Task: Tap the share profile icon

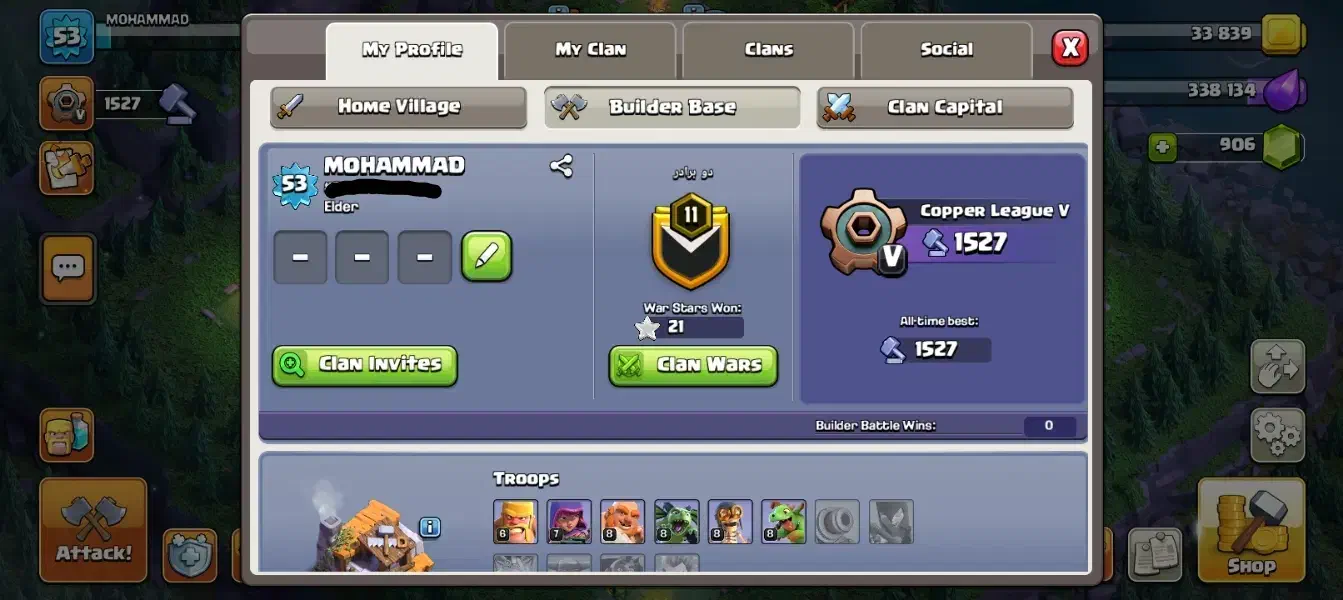Action: [561, 166]
